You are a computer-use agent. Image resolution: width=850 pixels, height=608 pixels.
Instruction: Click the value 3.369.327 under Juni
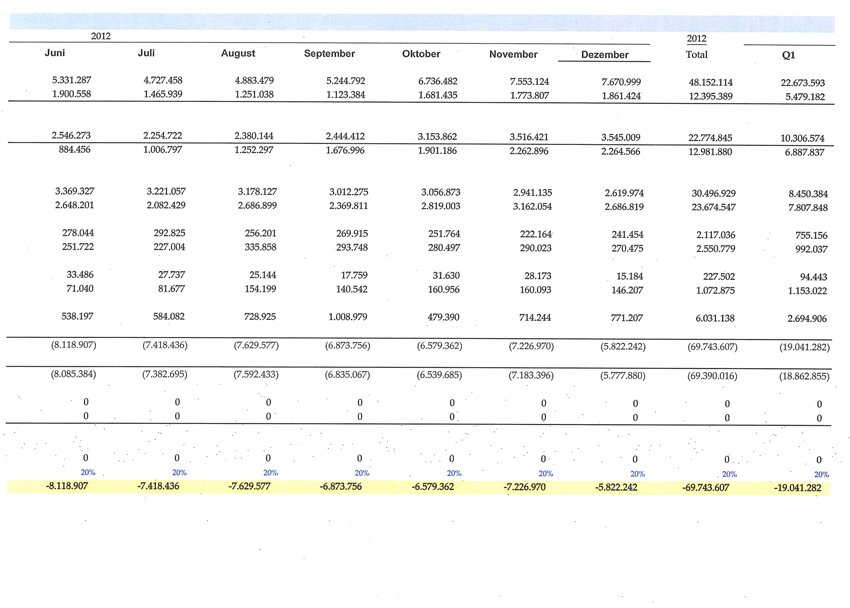75,191
